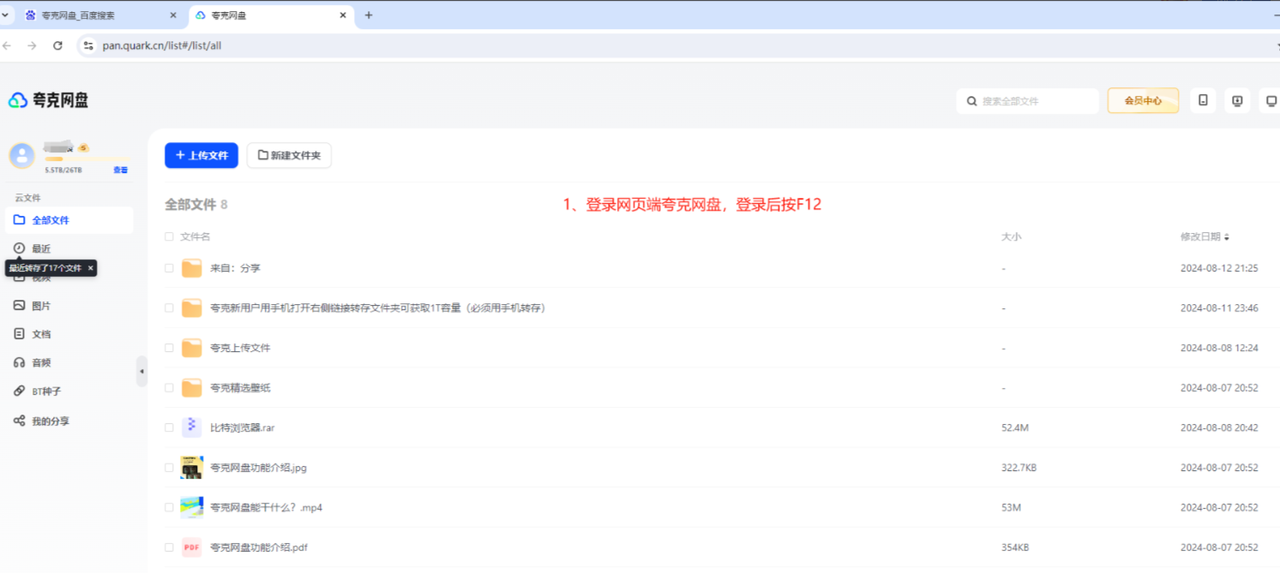Click the site info icon in address bar

pyautogui.click(x=88, y=46)
